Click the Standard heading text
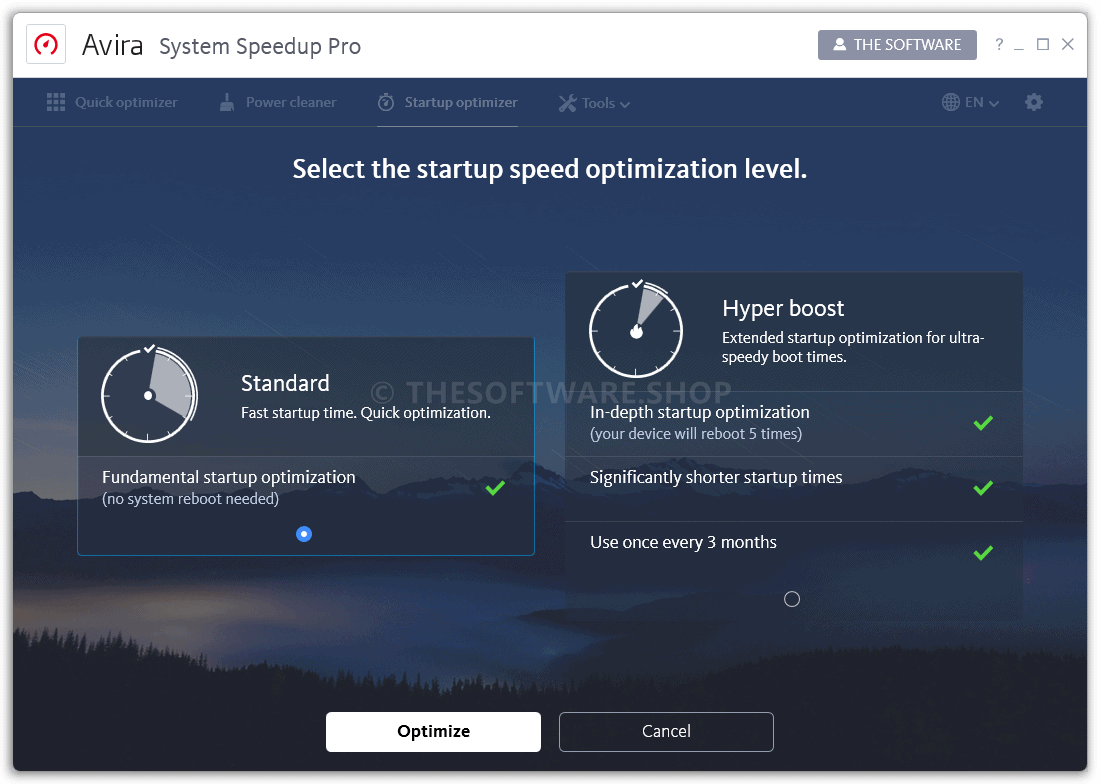The height and width of the screenshot is (784, 1100). (285, 383)
